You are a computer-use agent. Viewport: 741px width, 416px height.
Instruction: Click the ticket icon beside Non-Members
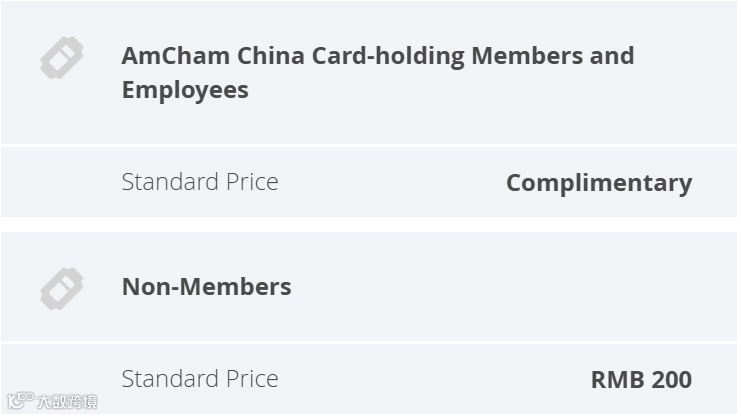(61, 288)
